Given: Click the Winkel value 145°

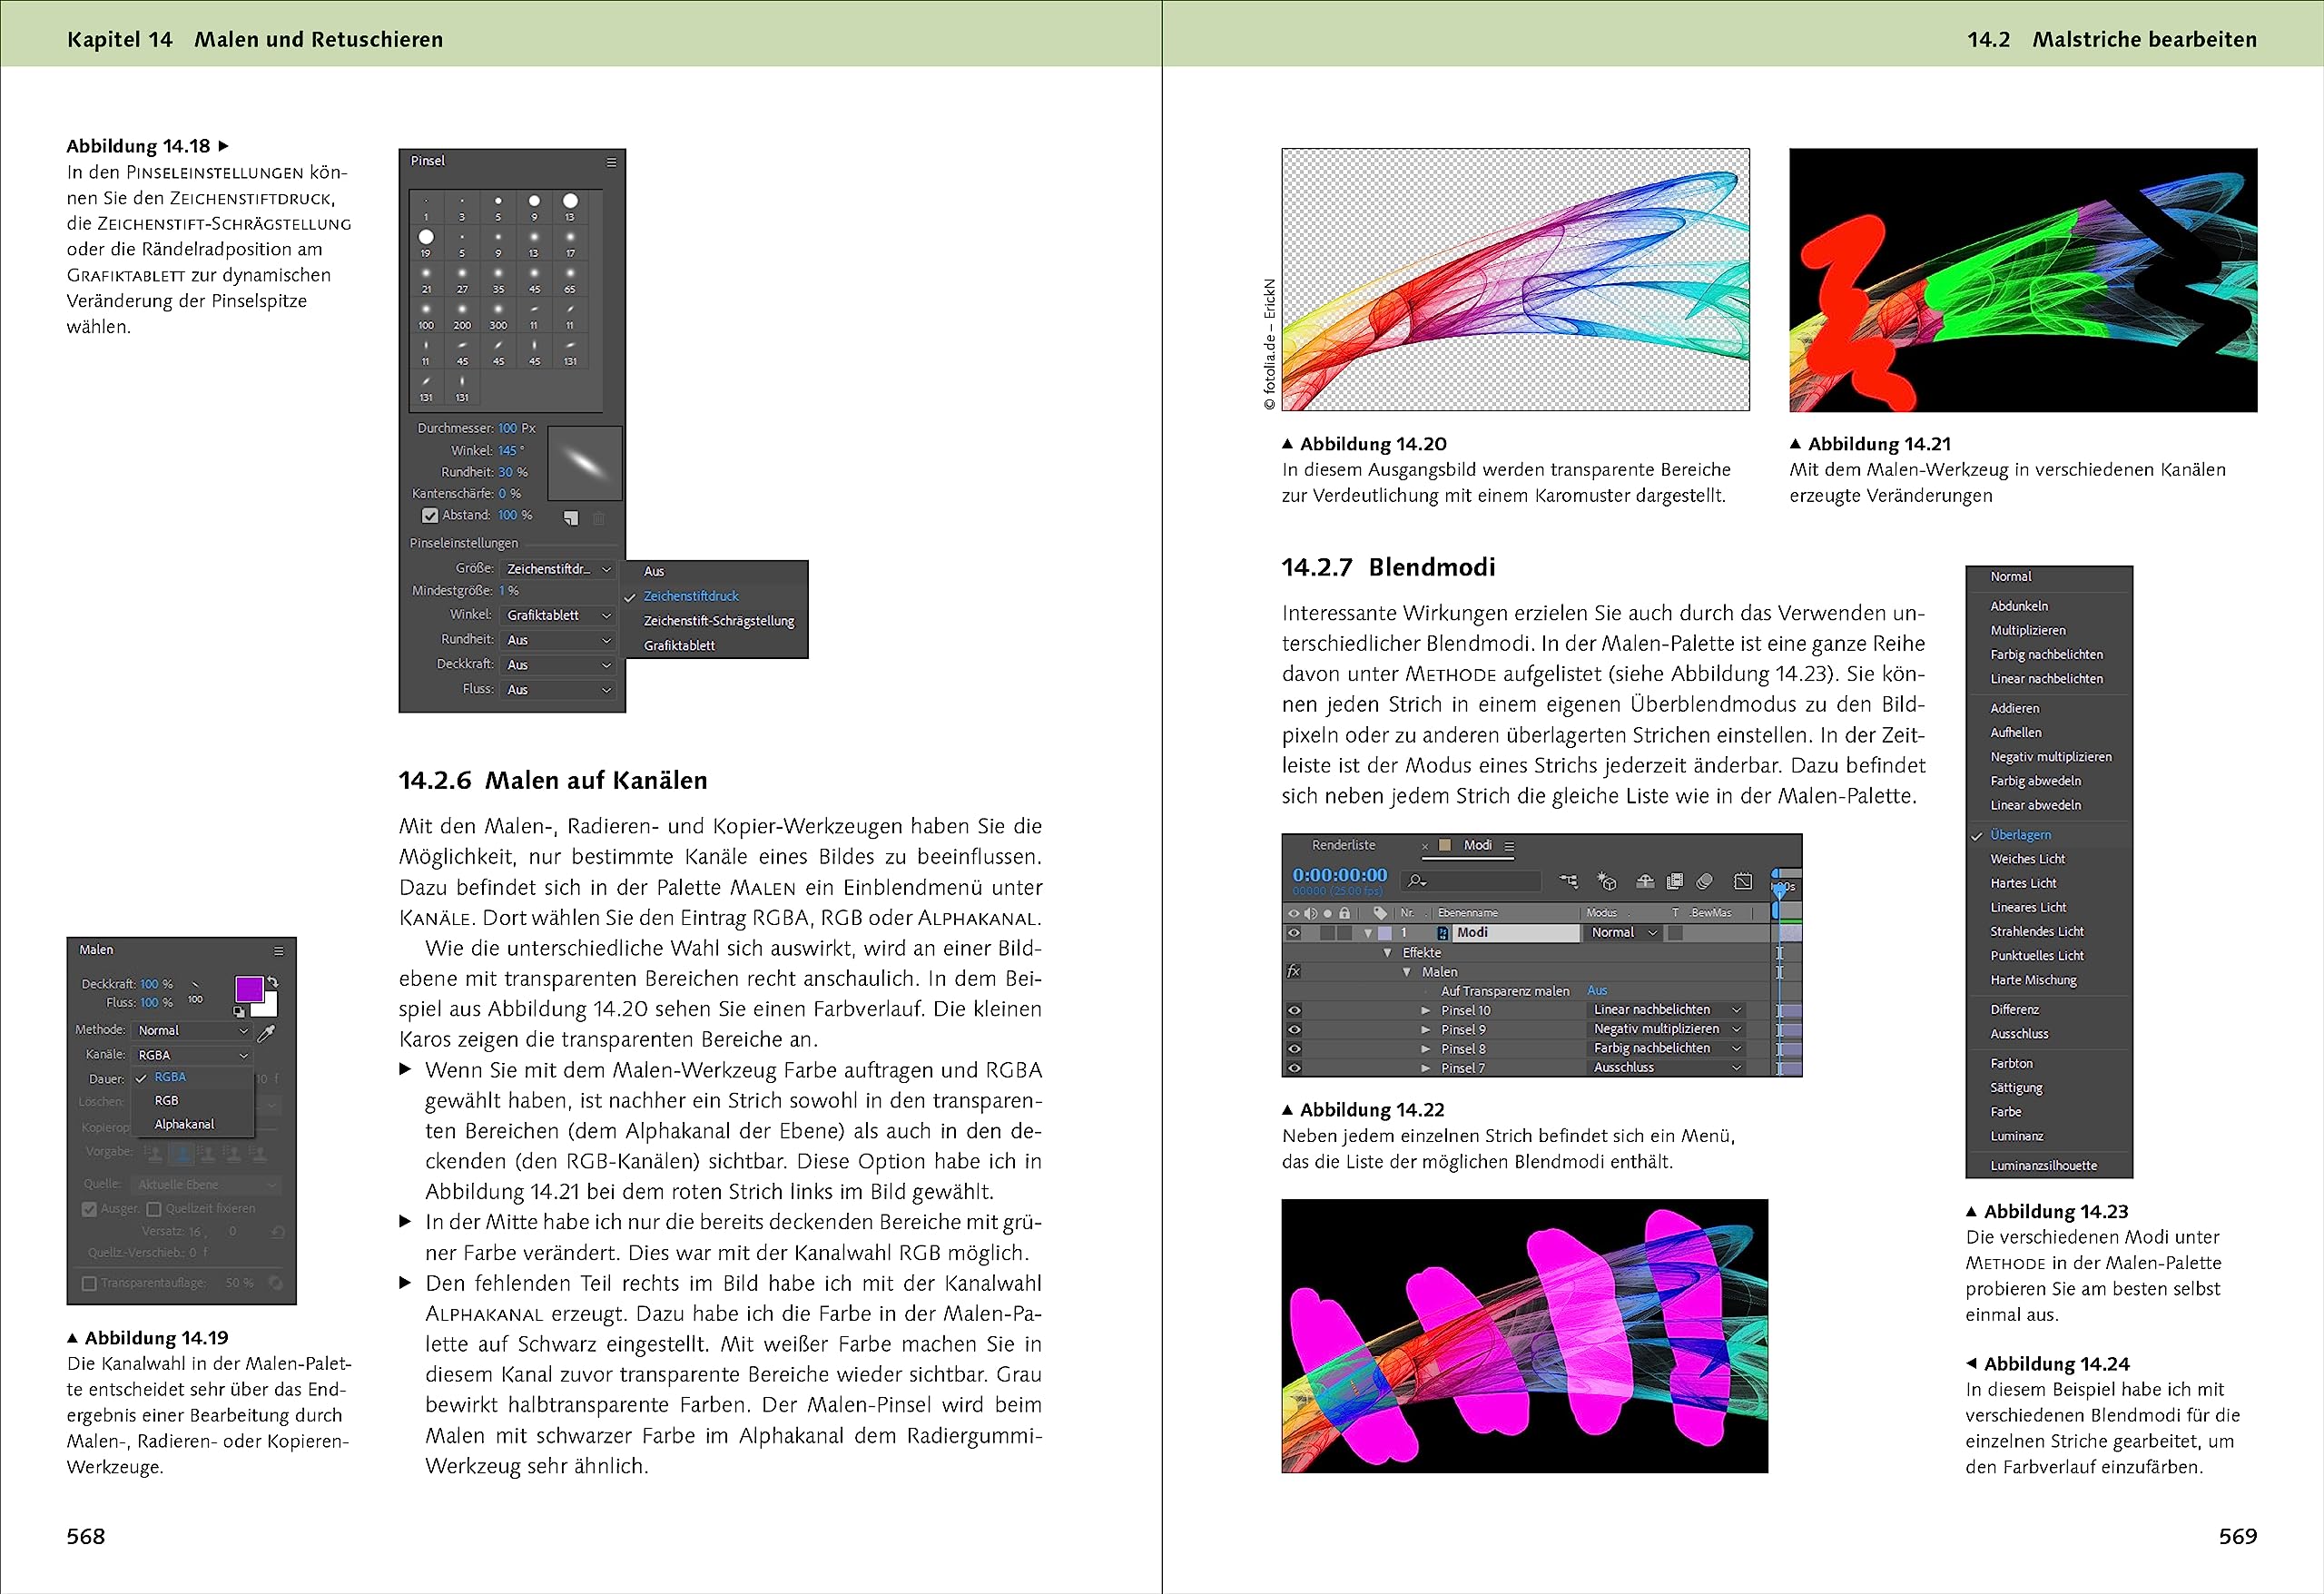Looking at the screenshot, I should [511, 451].
